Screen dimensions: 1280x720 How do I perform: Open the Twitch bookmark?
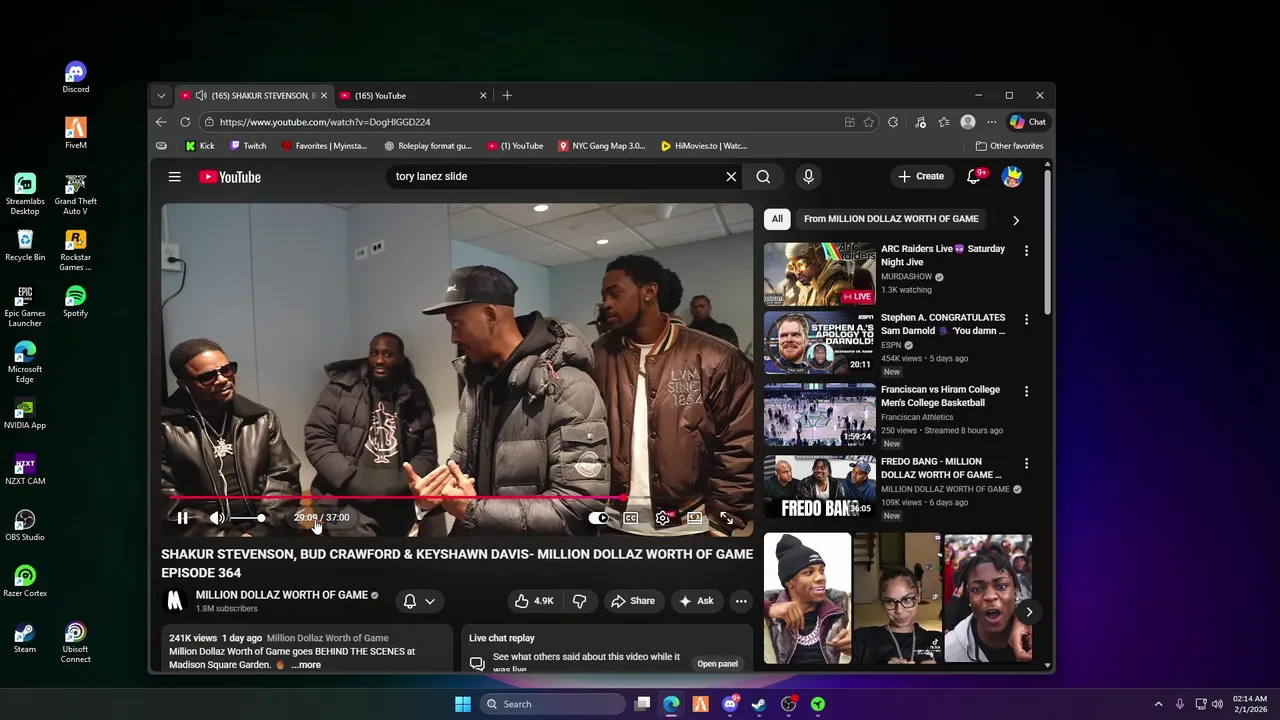[x=248, y=146]
